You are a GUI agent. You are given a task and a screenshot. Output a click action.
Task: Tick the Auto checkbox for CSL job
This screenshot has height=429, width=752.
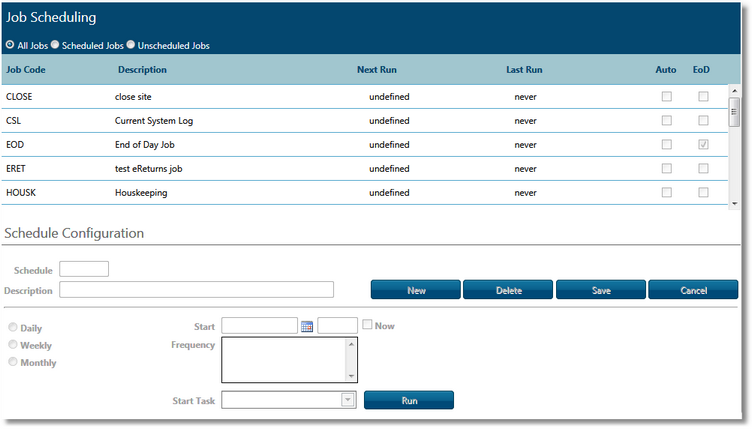pos(667,120)
